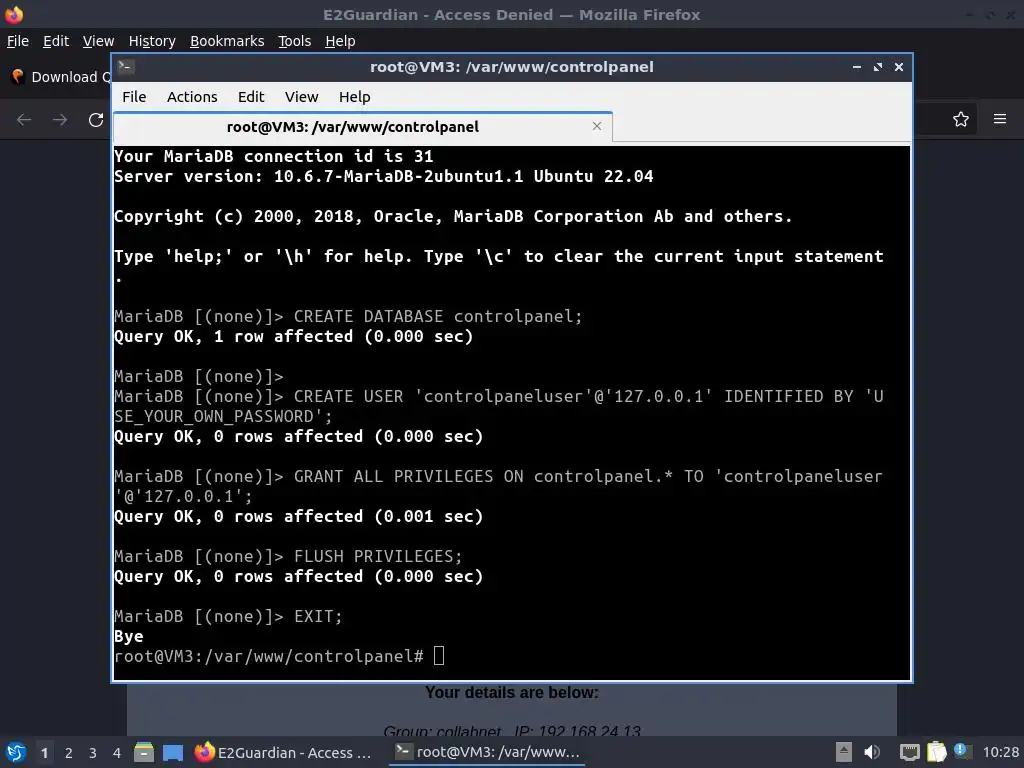Open the update notifier tray icon
This screenshot has width=1024, height=768.
[x=961, y=751]
